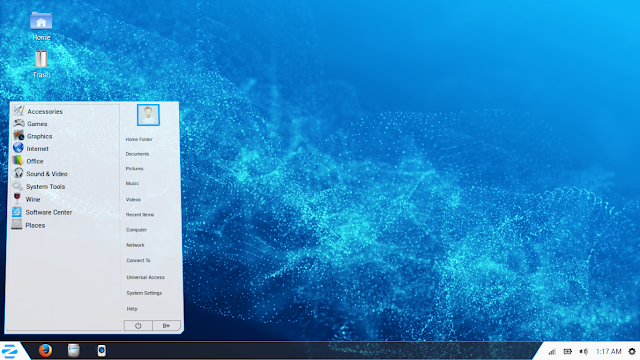Click the network signal tray icon

point(552,351)
